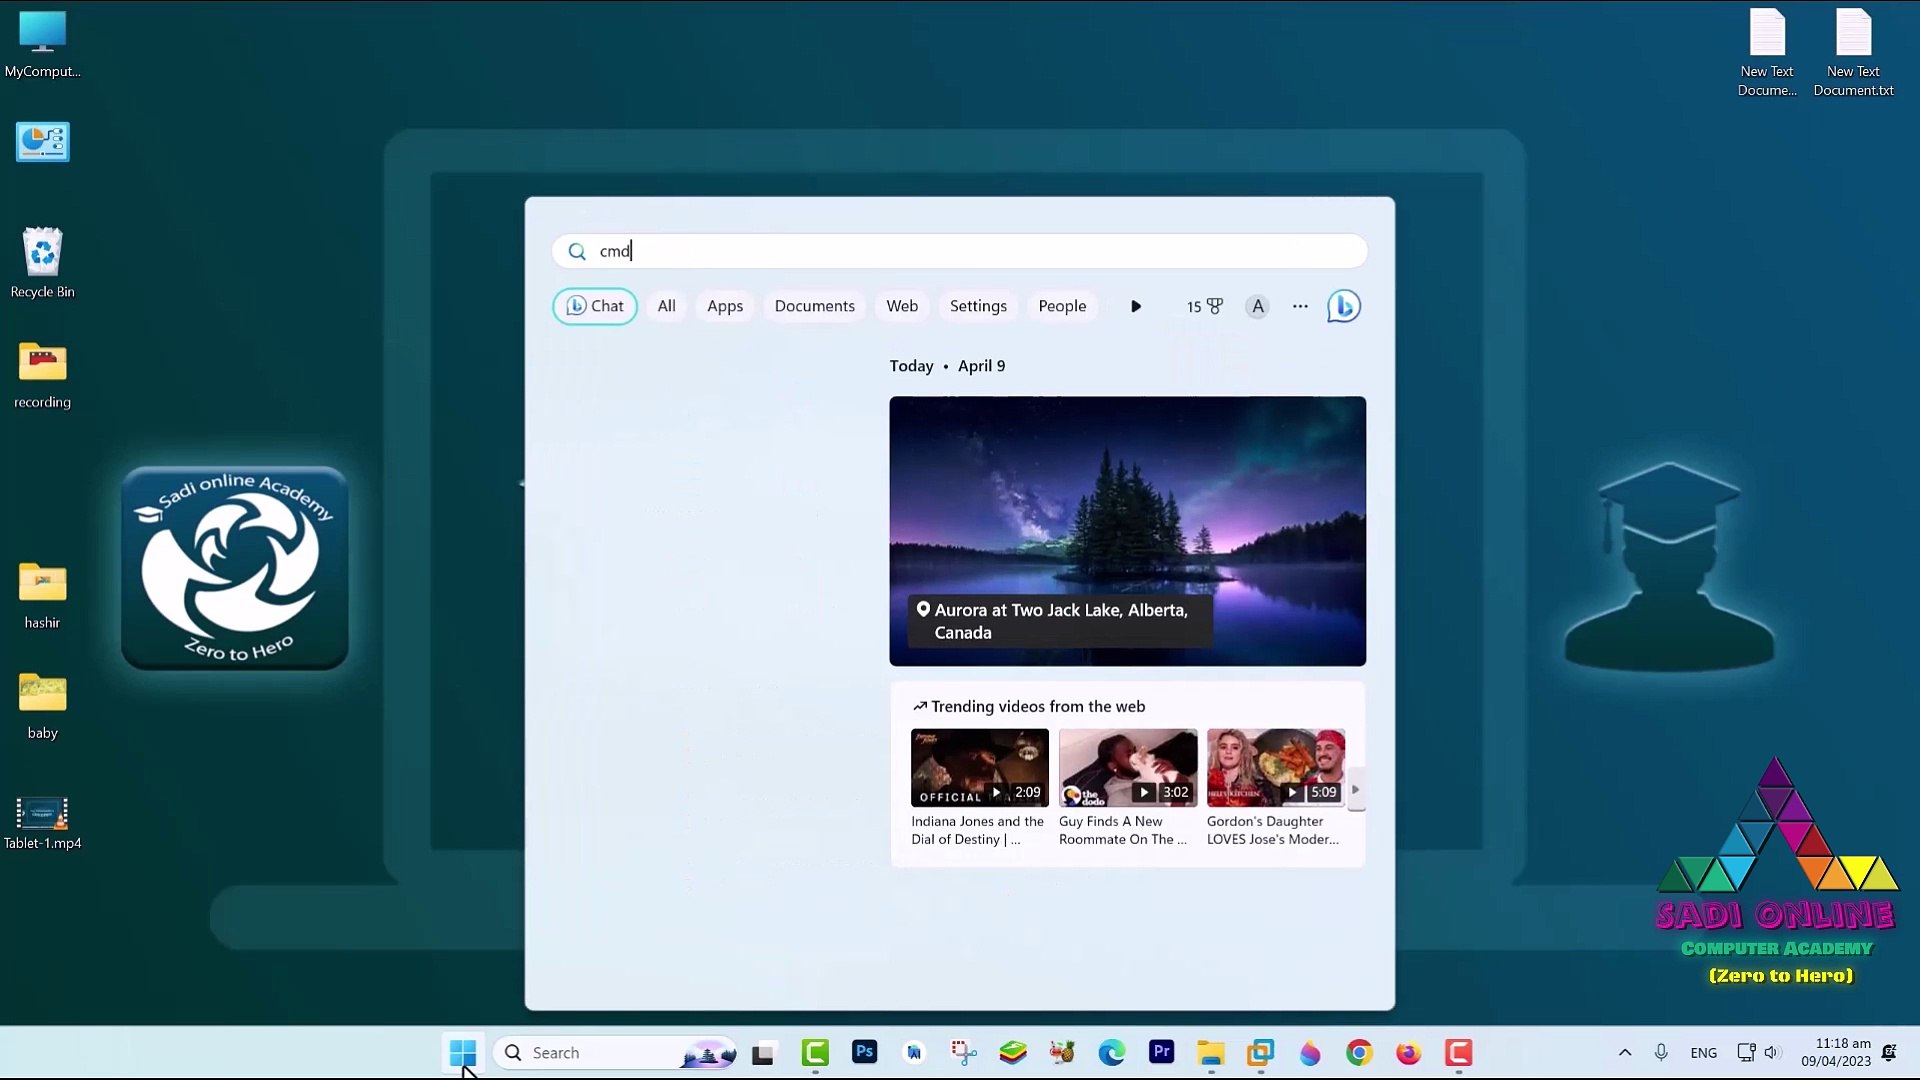Click the Chat button in search

595,306
